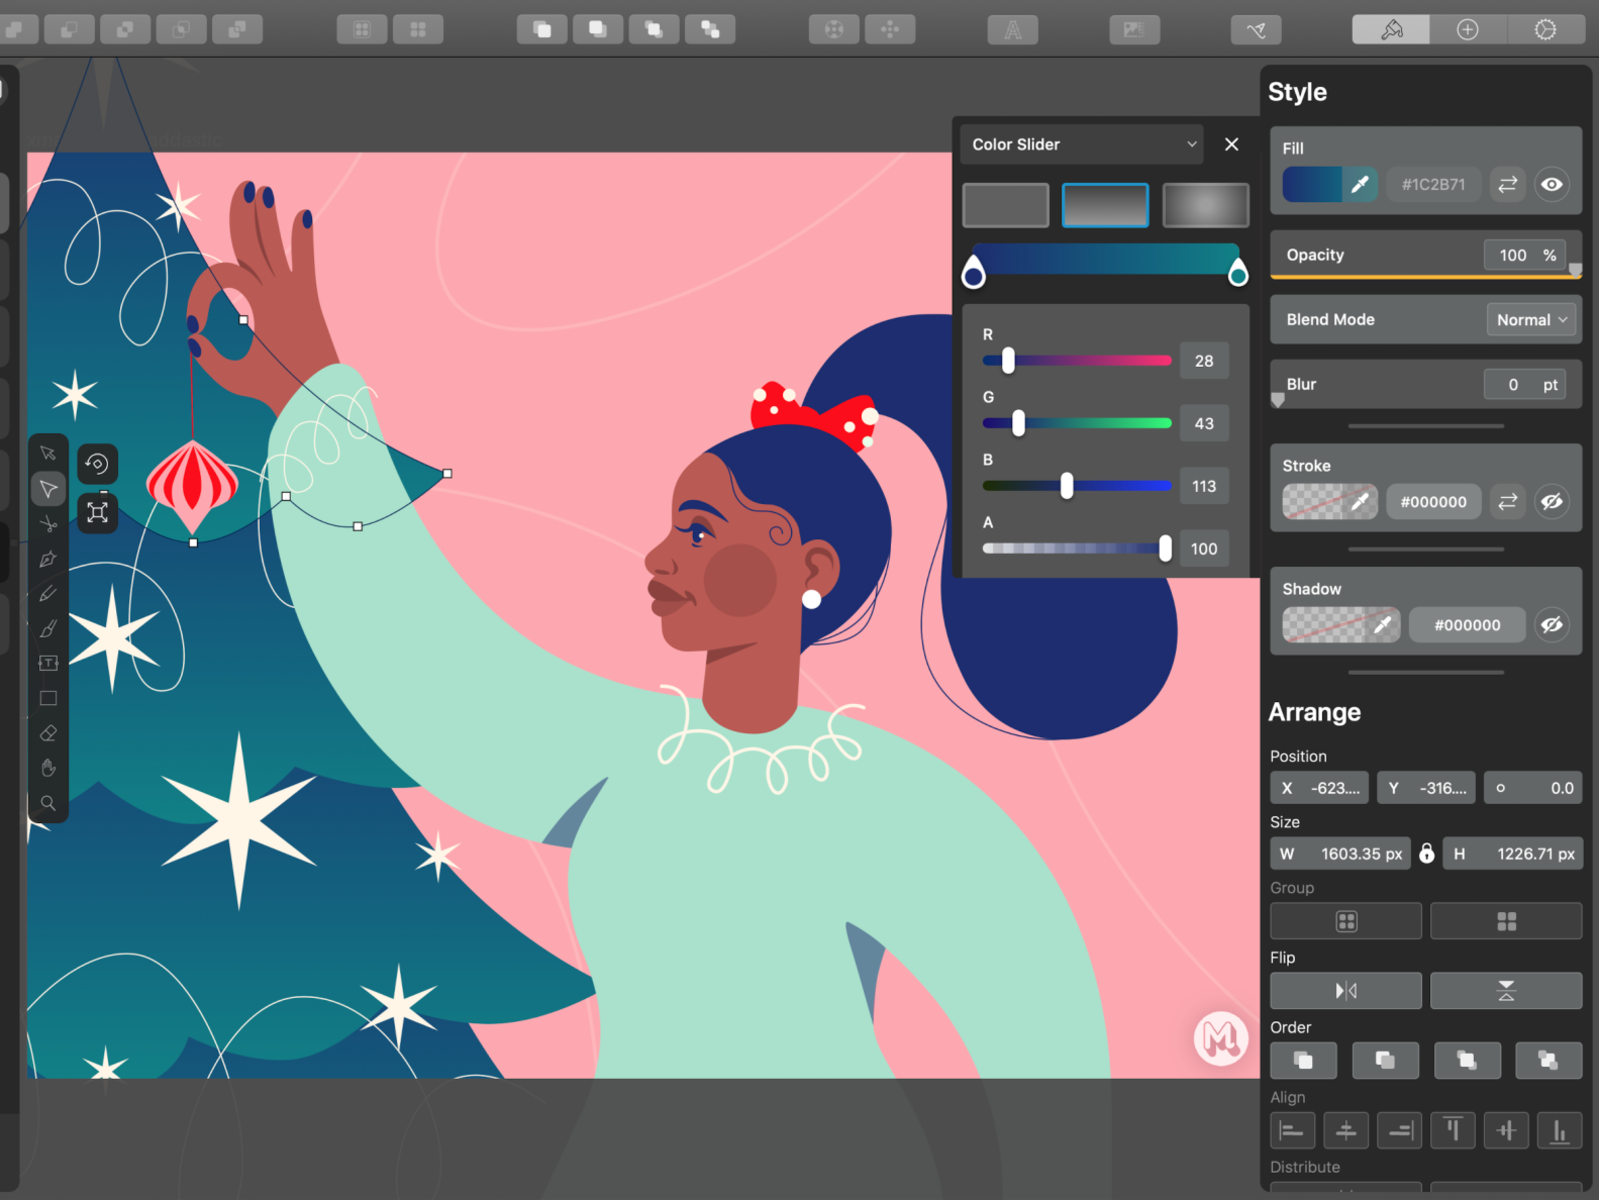Image resolution: width=1599 pixels, height=1200 pixels.
Task: Select the left dark-blue gradient stop
Action: (973, 273)
